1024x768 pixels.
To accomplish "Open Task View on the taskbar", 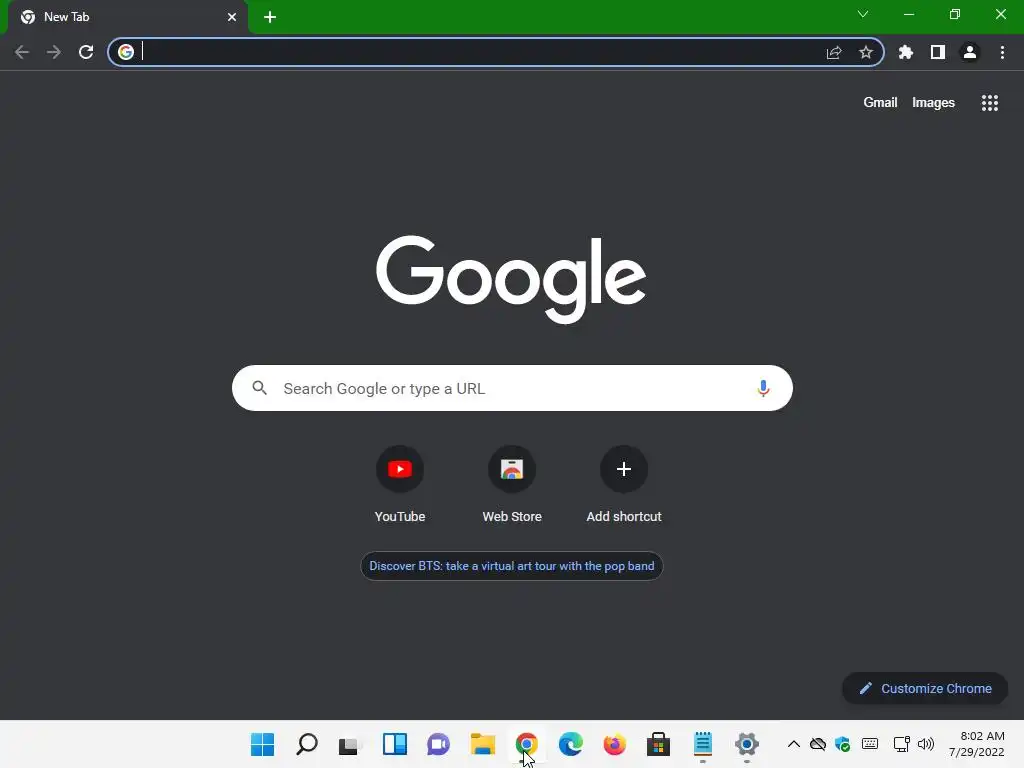I will click(x=350, y=744).
